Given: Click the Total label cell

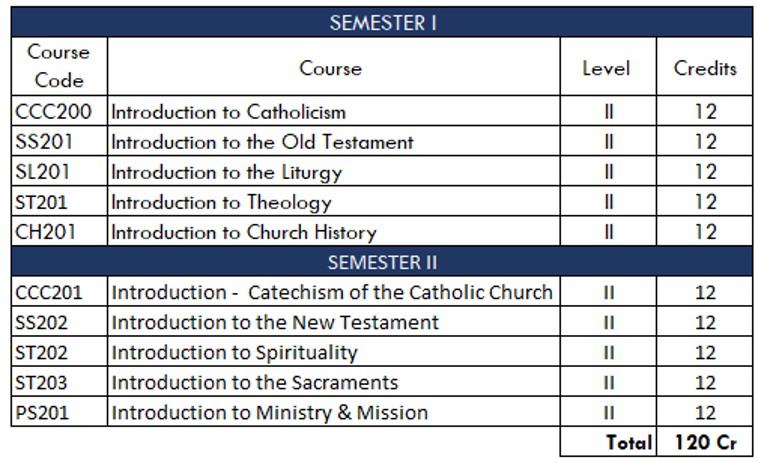Looking at the screenshot, I should [x=628, y=441].
